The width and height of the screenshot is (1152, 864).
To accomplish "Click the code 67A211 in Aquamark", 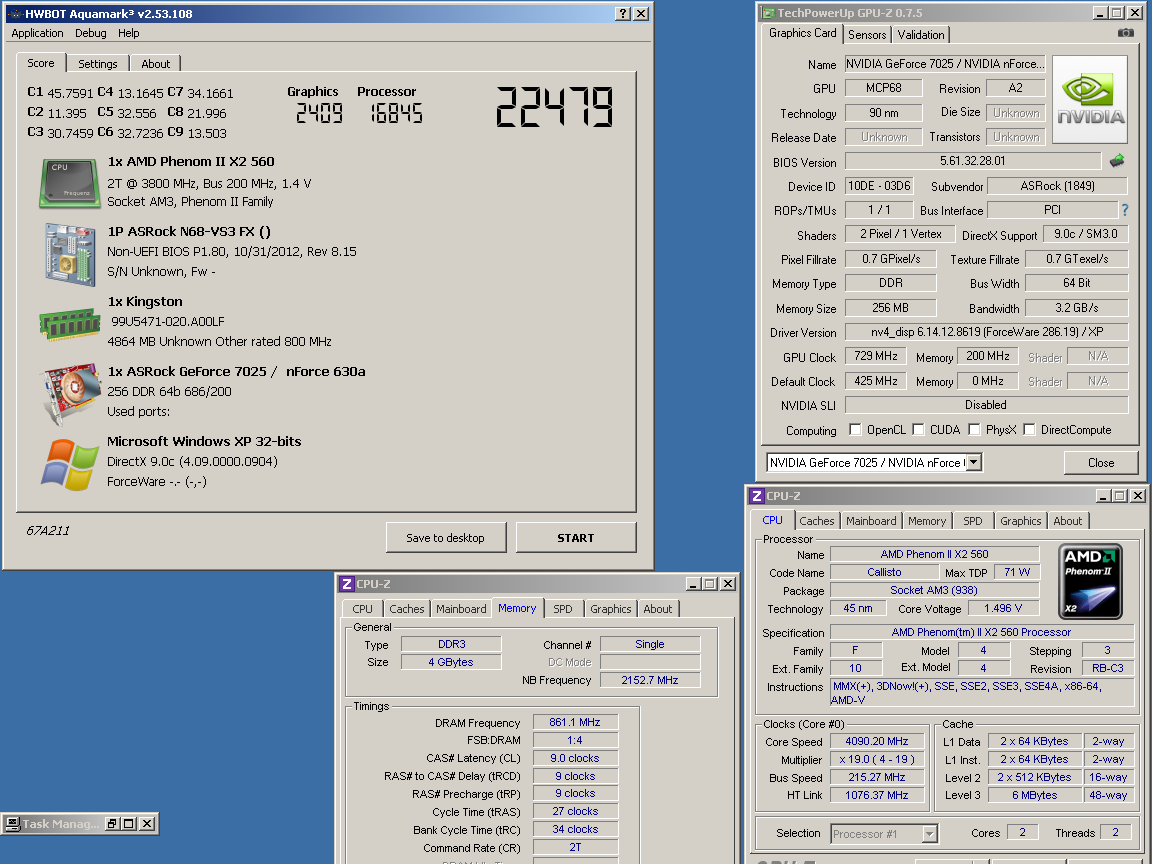I will (48, 530).
